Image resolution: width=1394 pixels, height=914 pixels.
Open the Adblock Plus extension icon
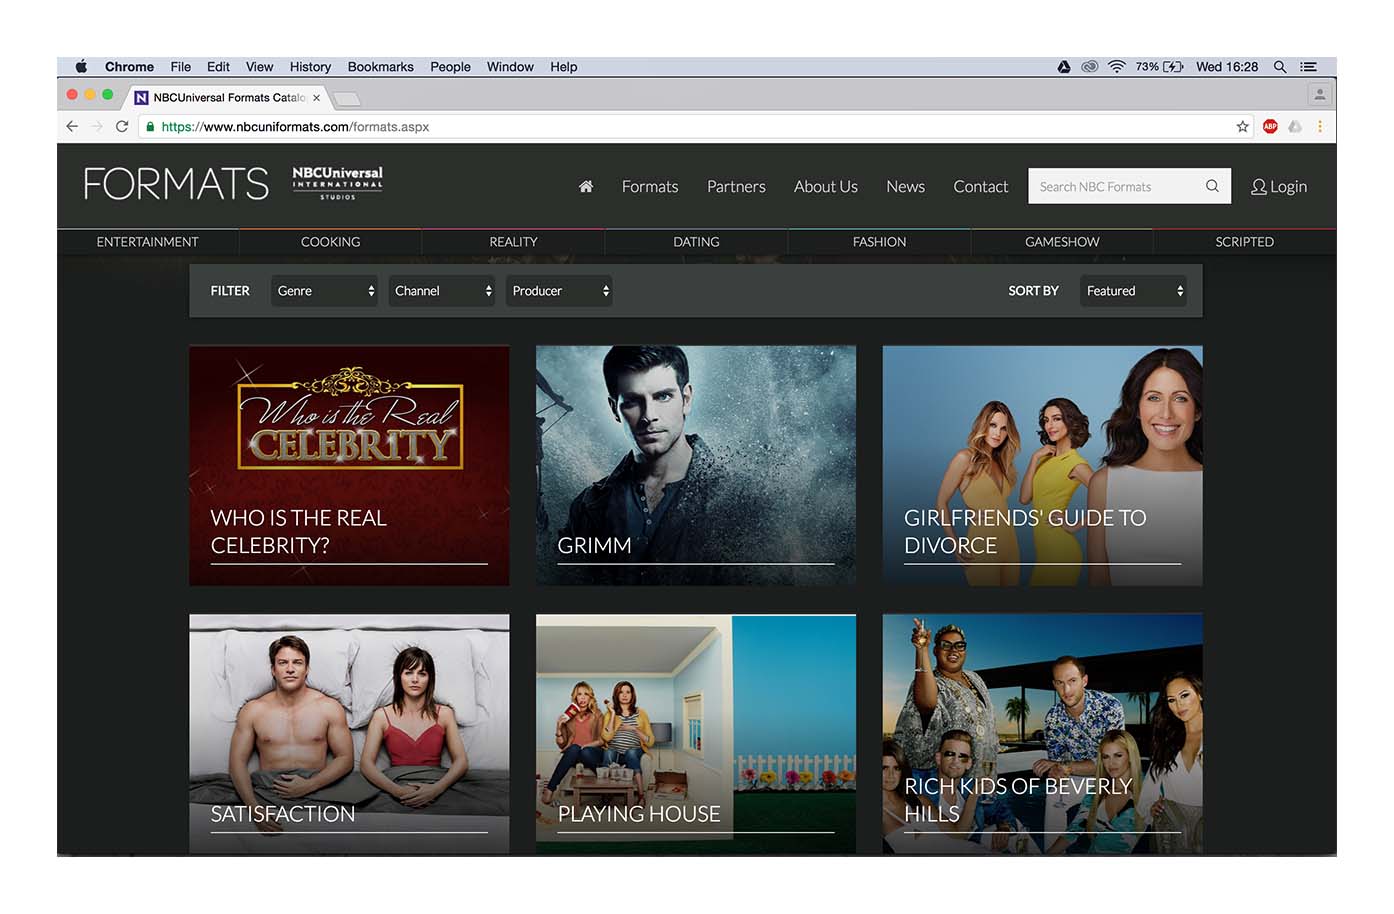click(x=1270, y=126)
